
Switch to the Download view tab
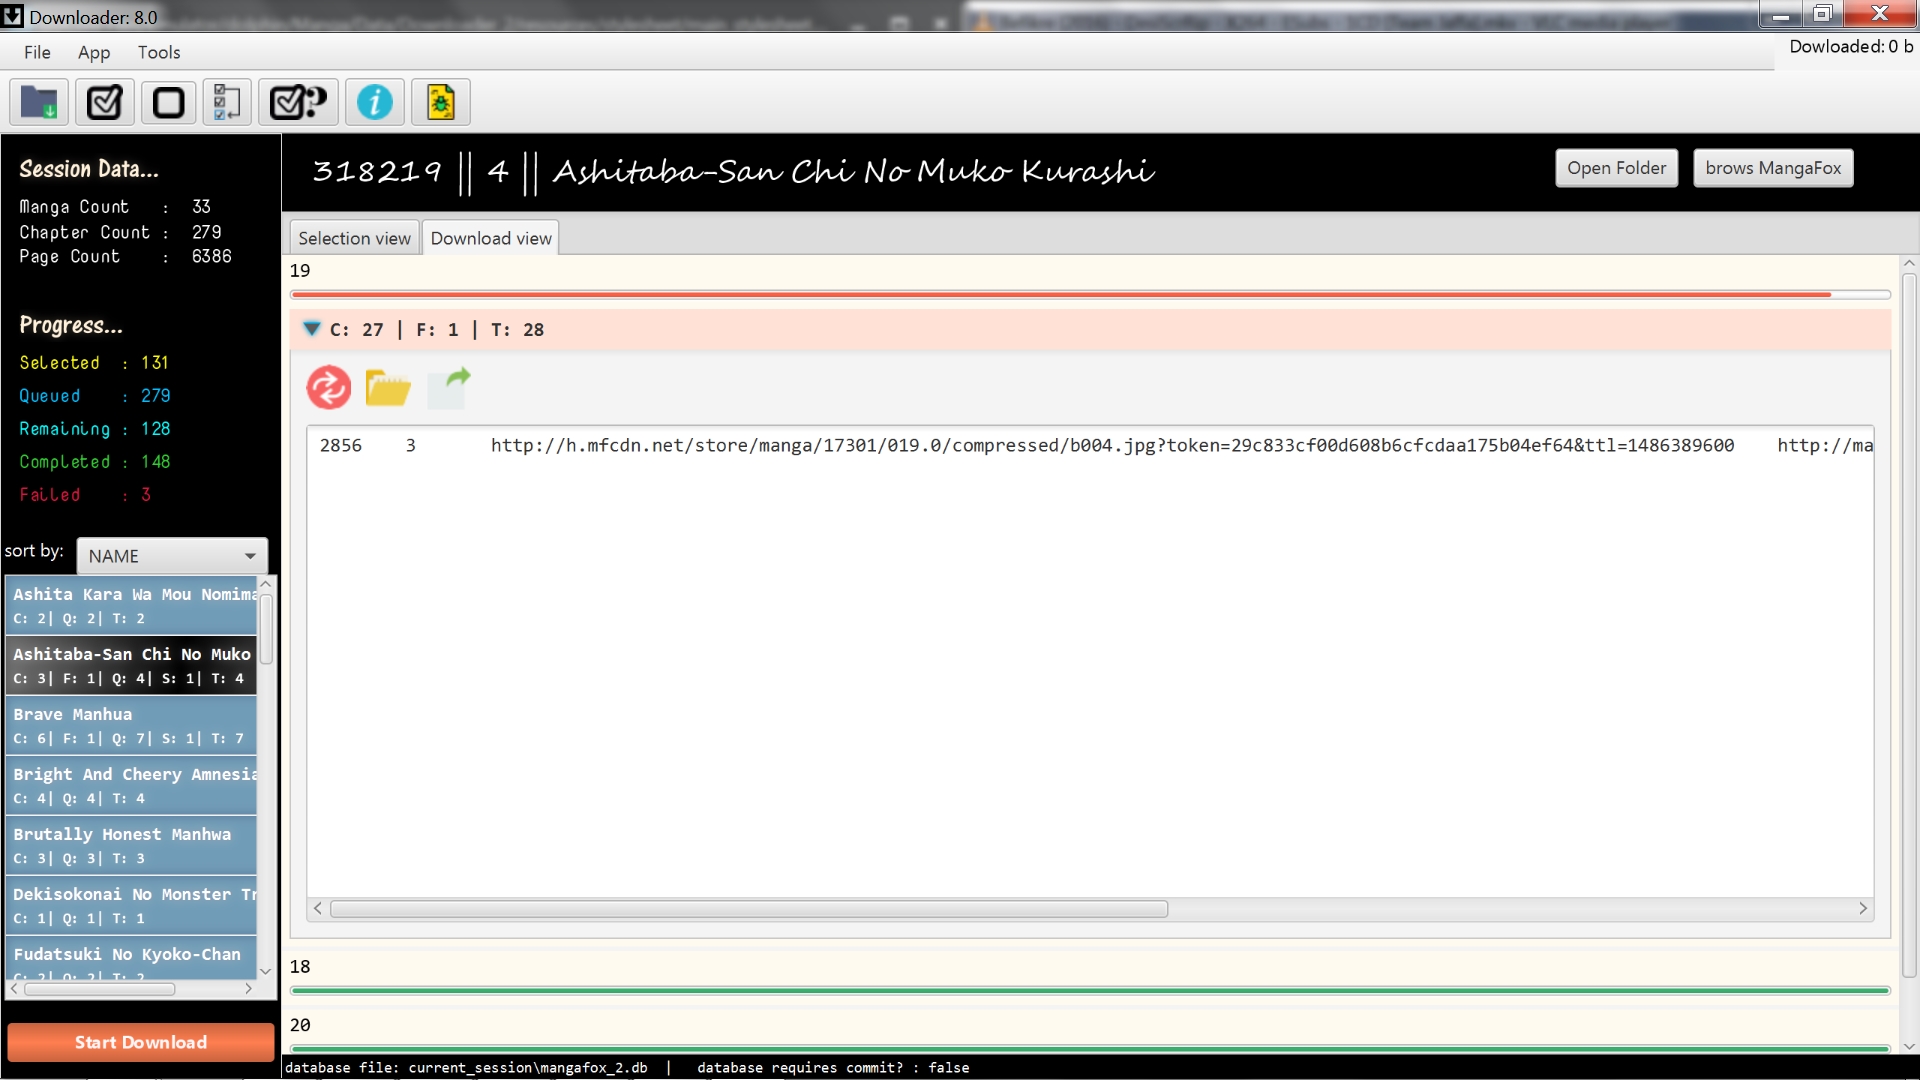click(x=491, y=238)
